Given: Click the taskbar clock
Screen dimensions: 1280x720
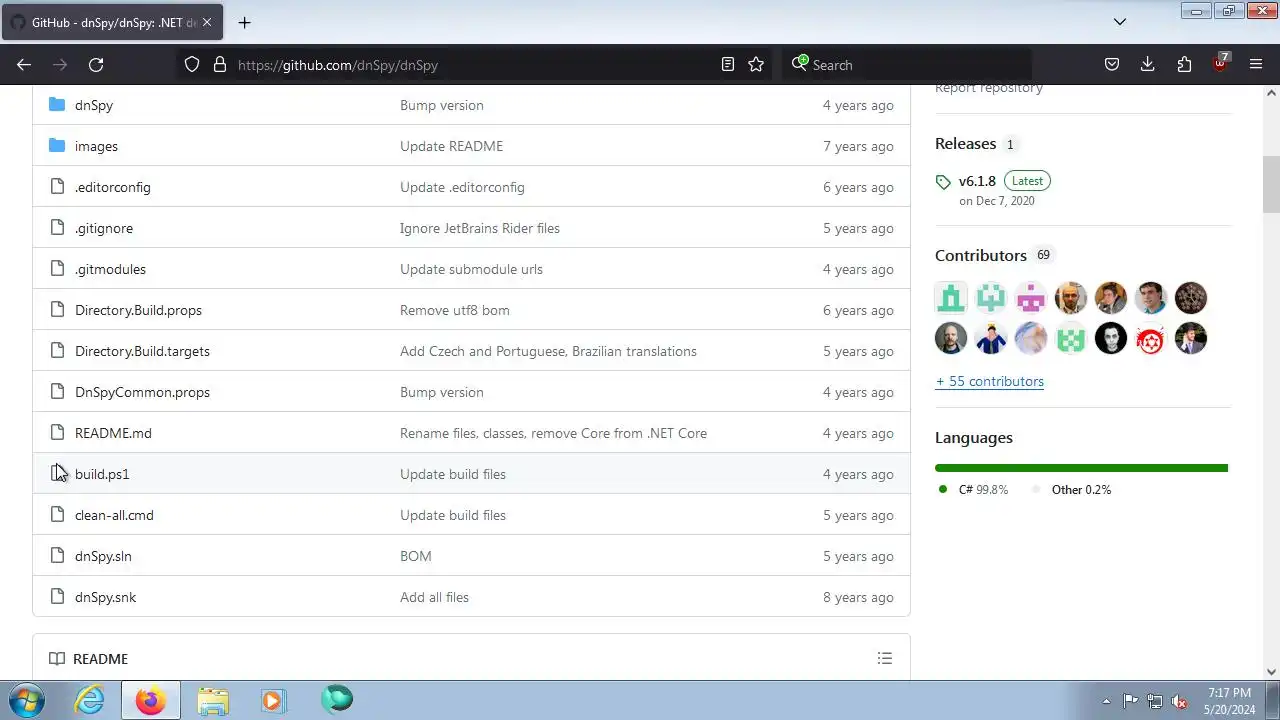Looking at the screenshot, I should (1229, 701).
